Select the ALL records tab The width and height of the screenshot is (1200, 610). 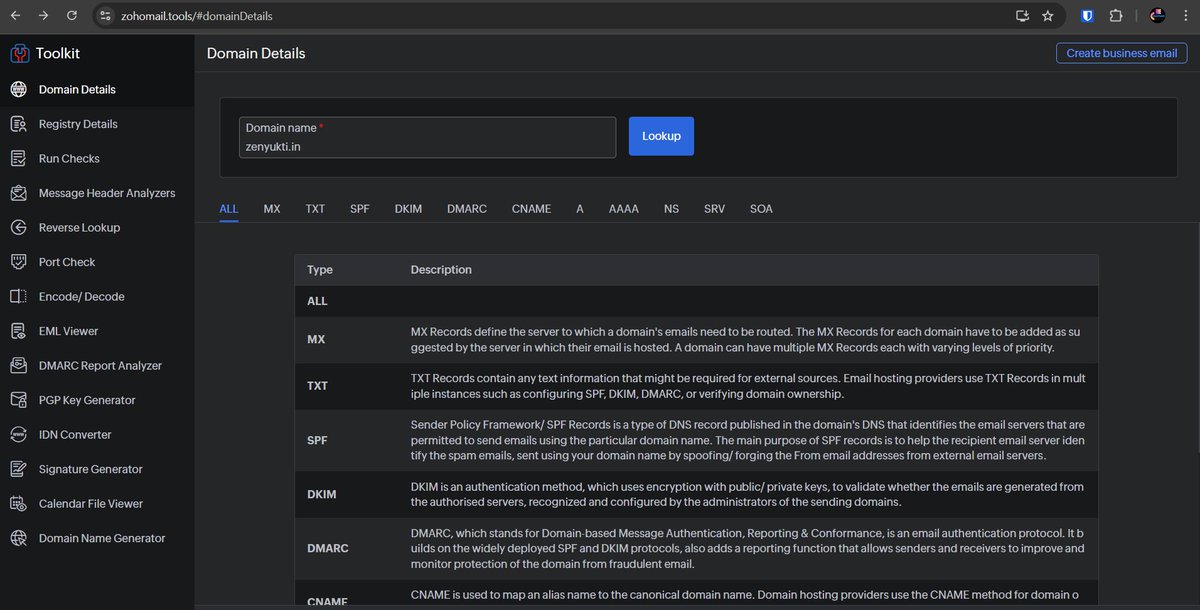pos(229,209)
